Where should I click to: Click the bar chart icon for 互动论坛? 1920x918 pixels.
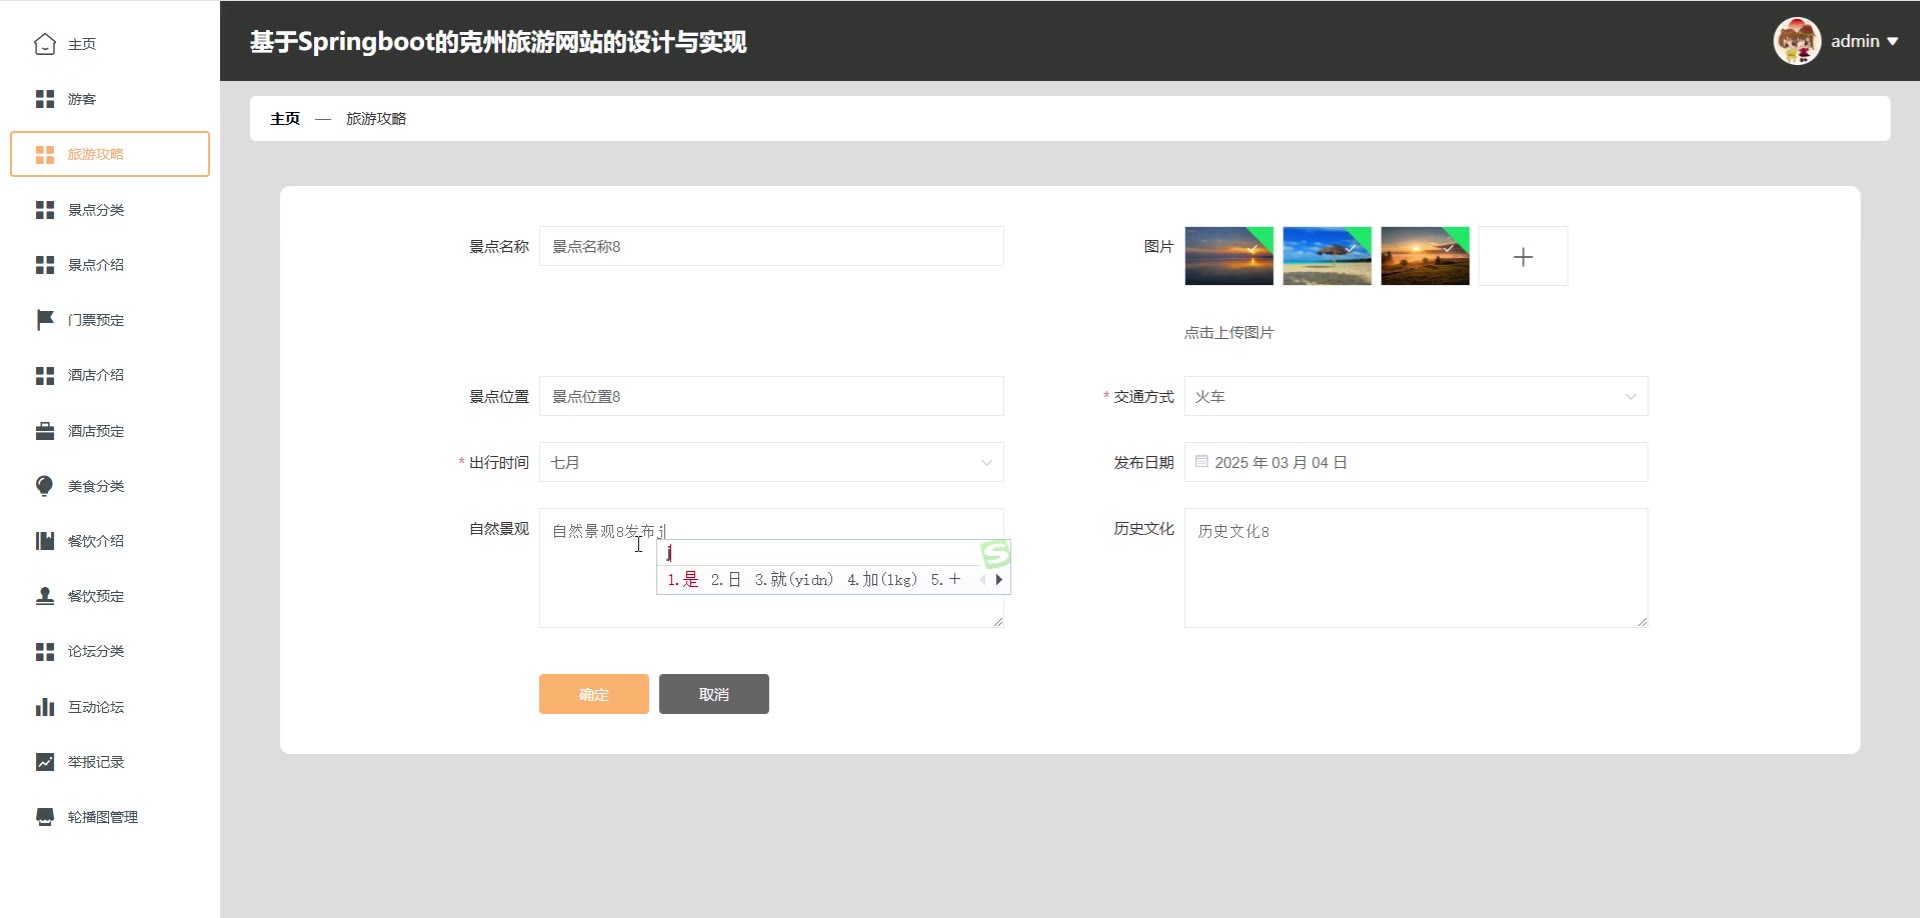click(45, 707)
